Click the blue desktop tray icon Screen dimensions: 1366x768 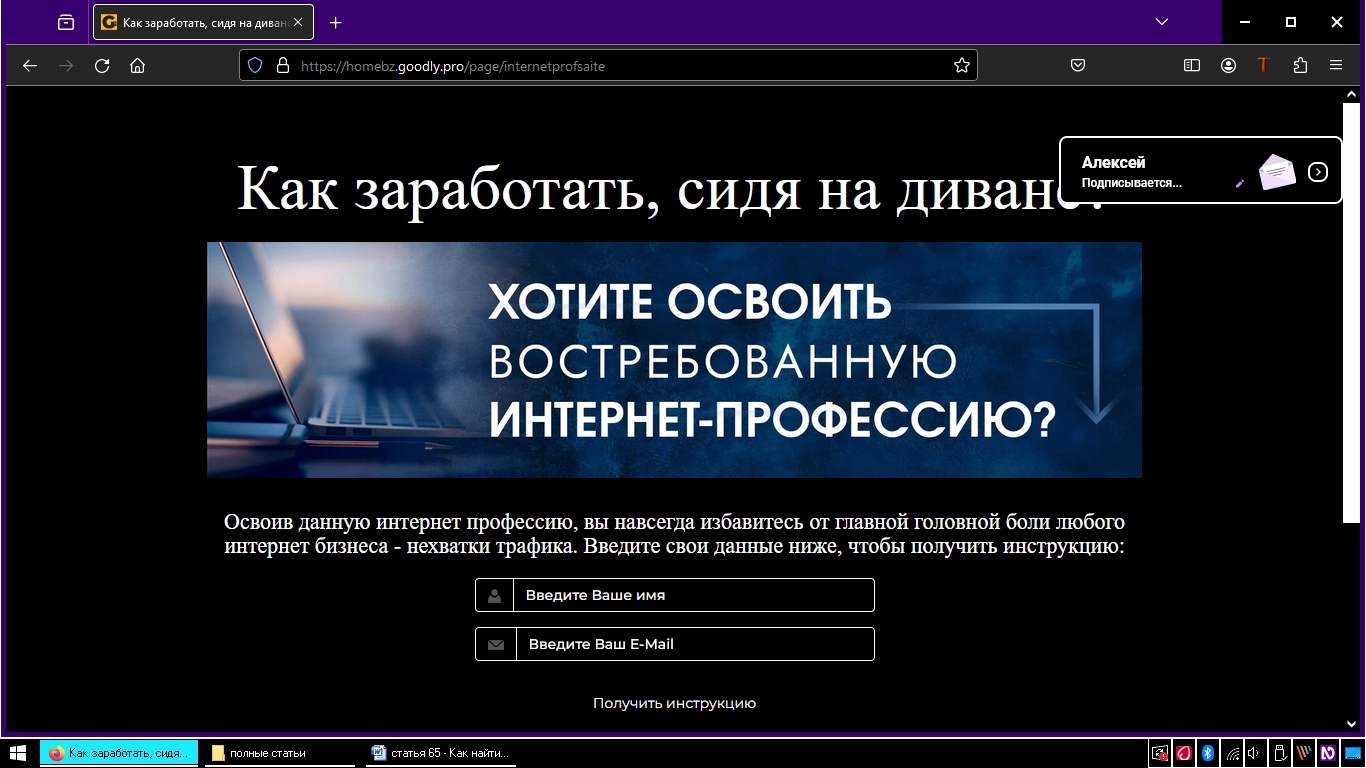(x=1351, y=753)
